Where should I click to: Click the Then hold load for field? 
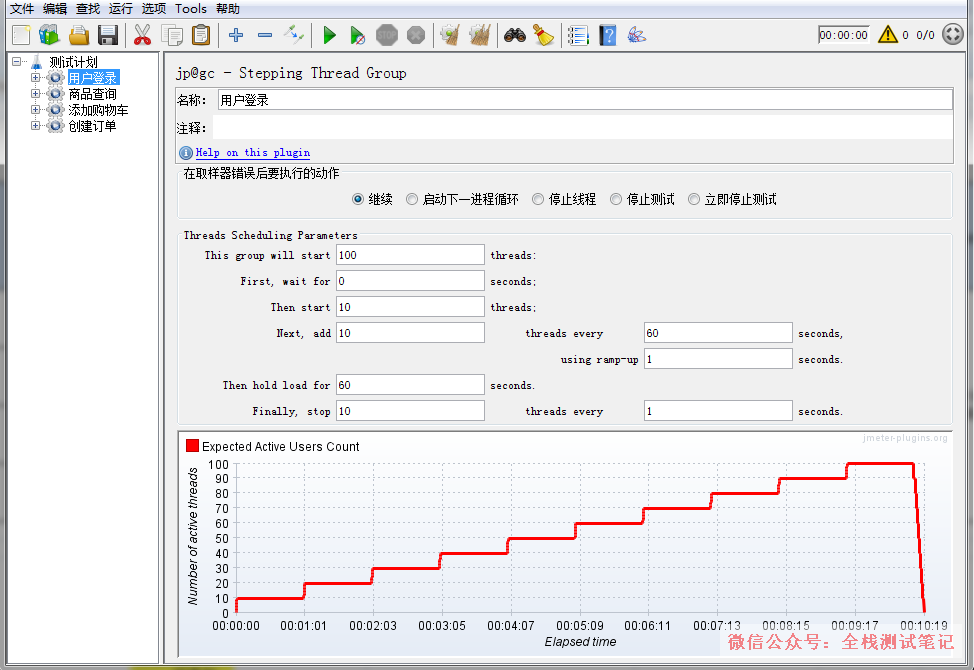[410, 386]
